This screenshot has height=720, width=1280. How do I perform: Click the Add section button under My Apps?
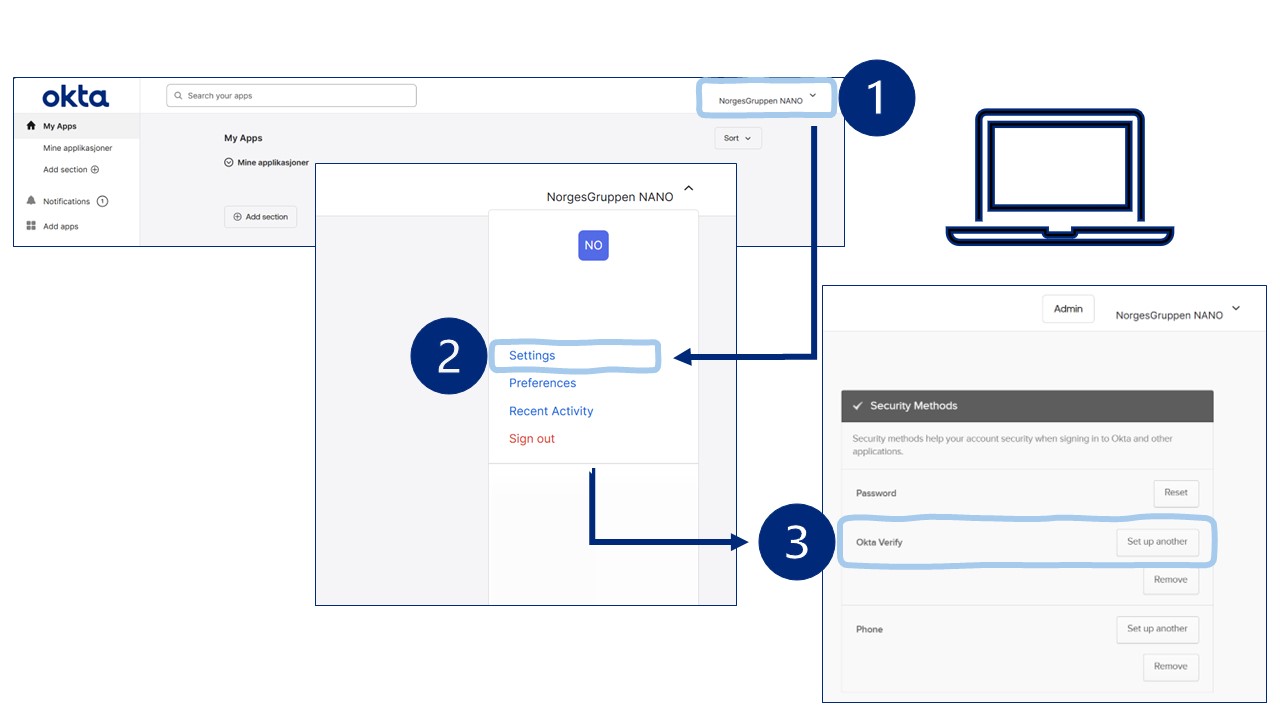pos(260,216)
